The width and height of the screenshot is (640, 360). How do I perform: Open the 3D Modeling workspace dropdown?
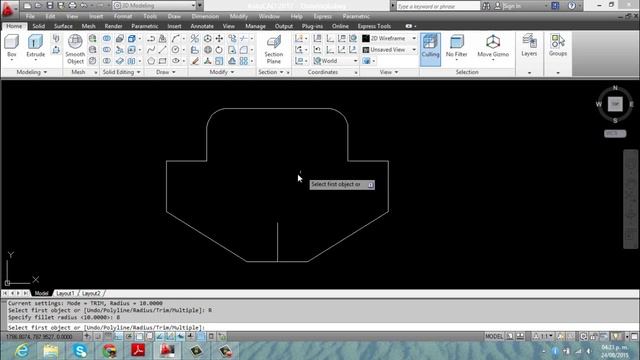click(x=155, y=6)
